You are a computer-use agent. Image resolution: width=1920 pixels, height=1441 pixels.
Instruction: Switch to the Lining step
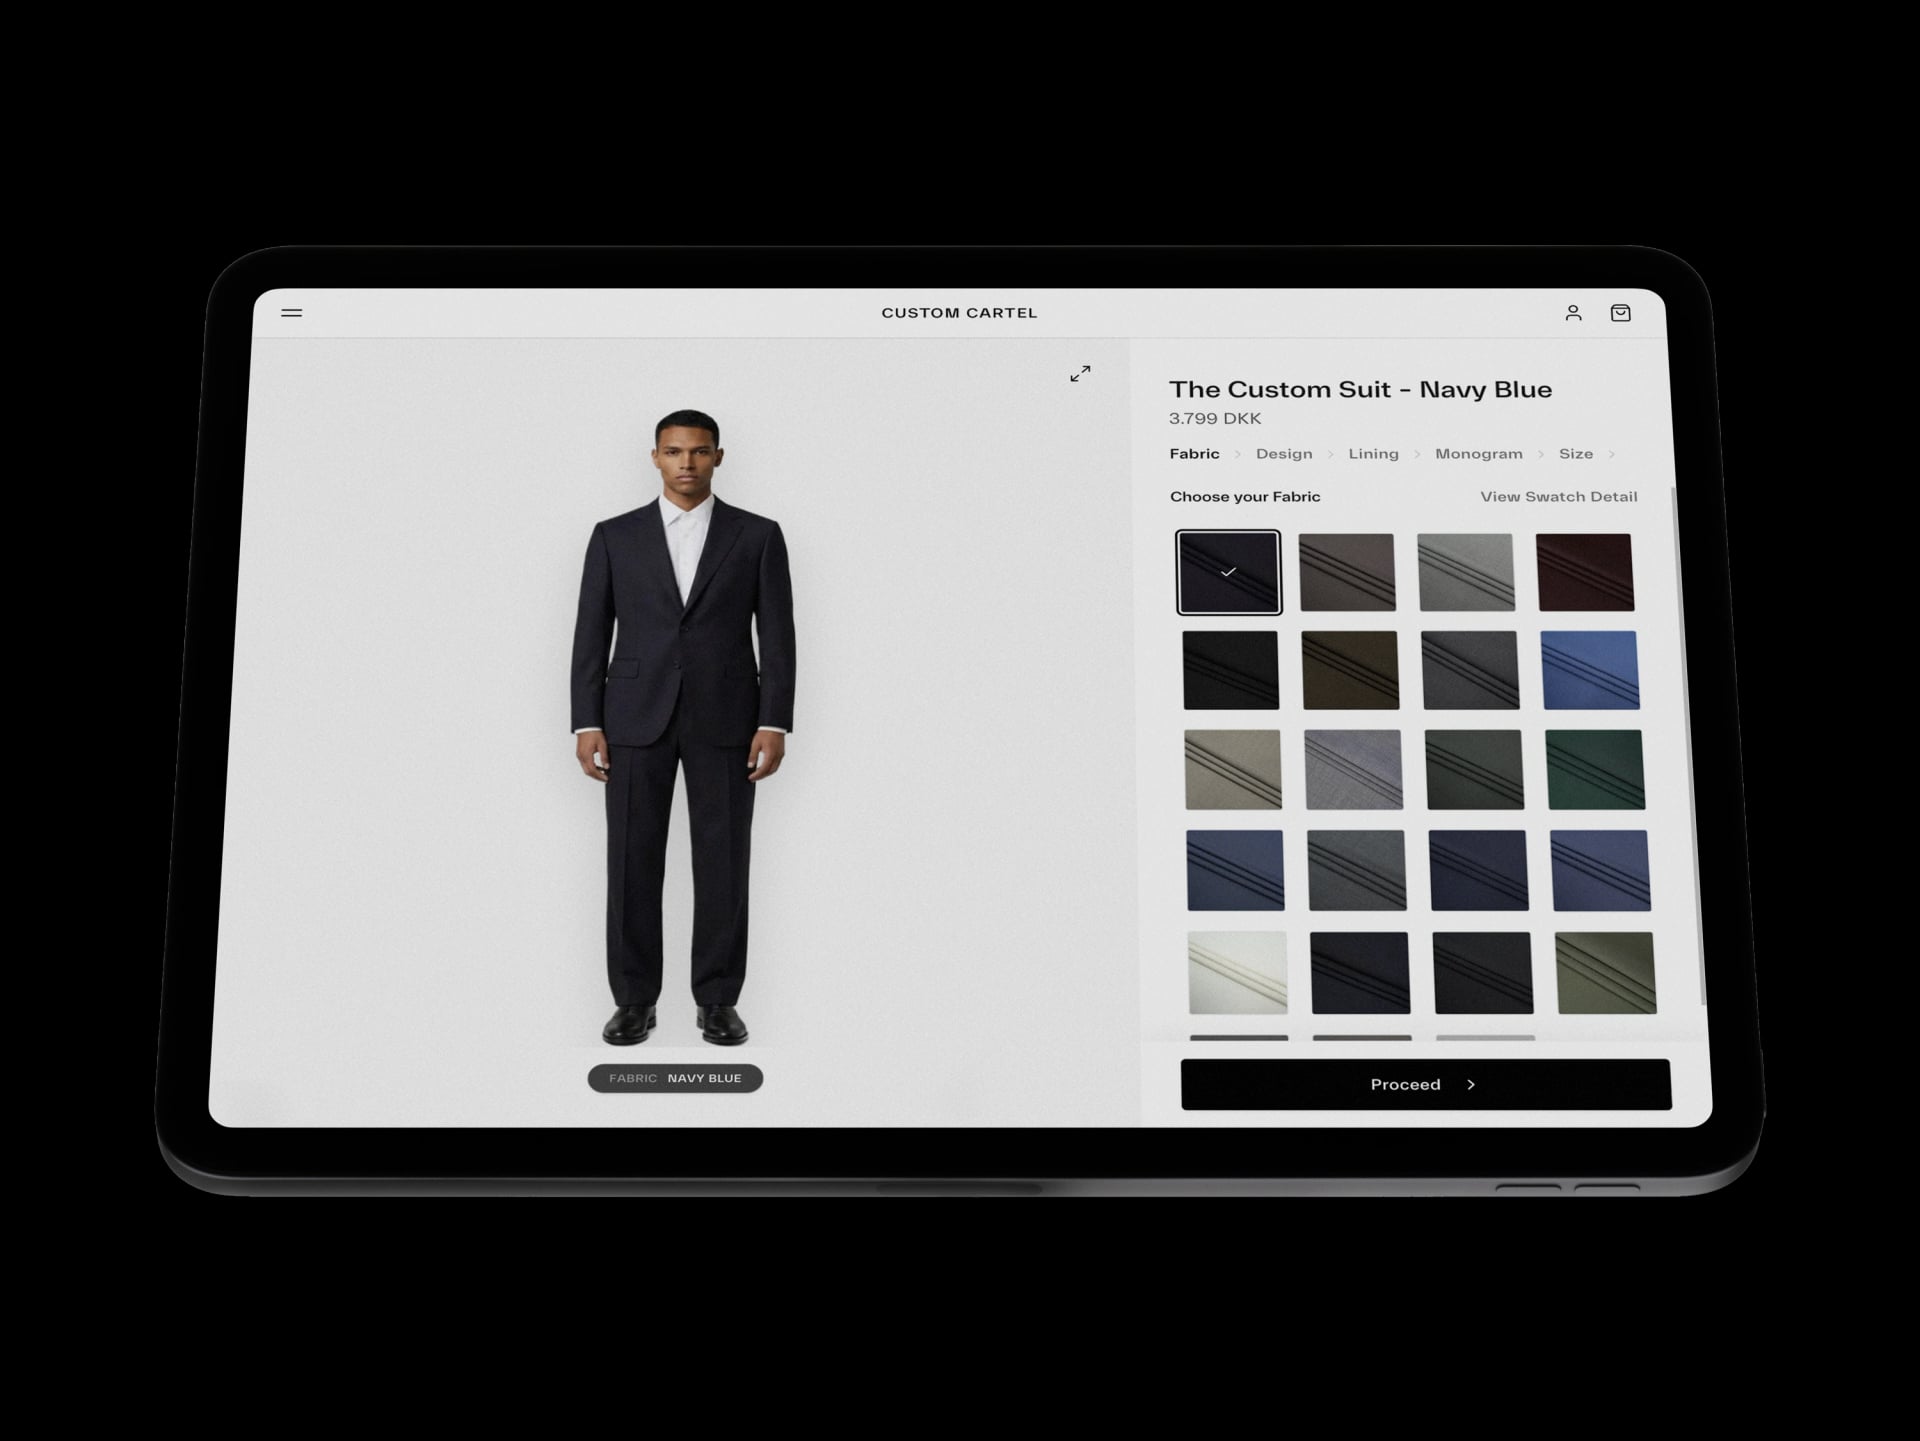click(x=1374, y=454)
